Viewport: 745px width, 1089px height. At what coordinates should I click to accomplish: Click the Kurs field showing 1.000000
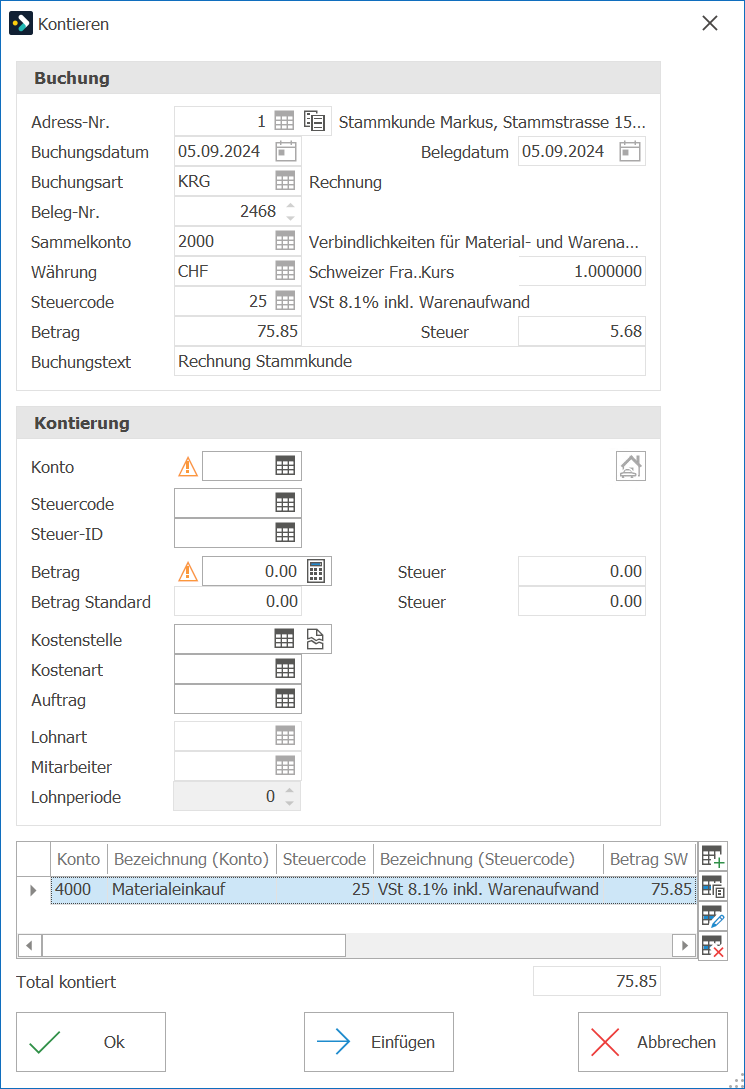coord(582,271)
